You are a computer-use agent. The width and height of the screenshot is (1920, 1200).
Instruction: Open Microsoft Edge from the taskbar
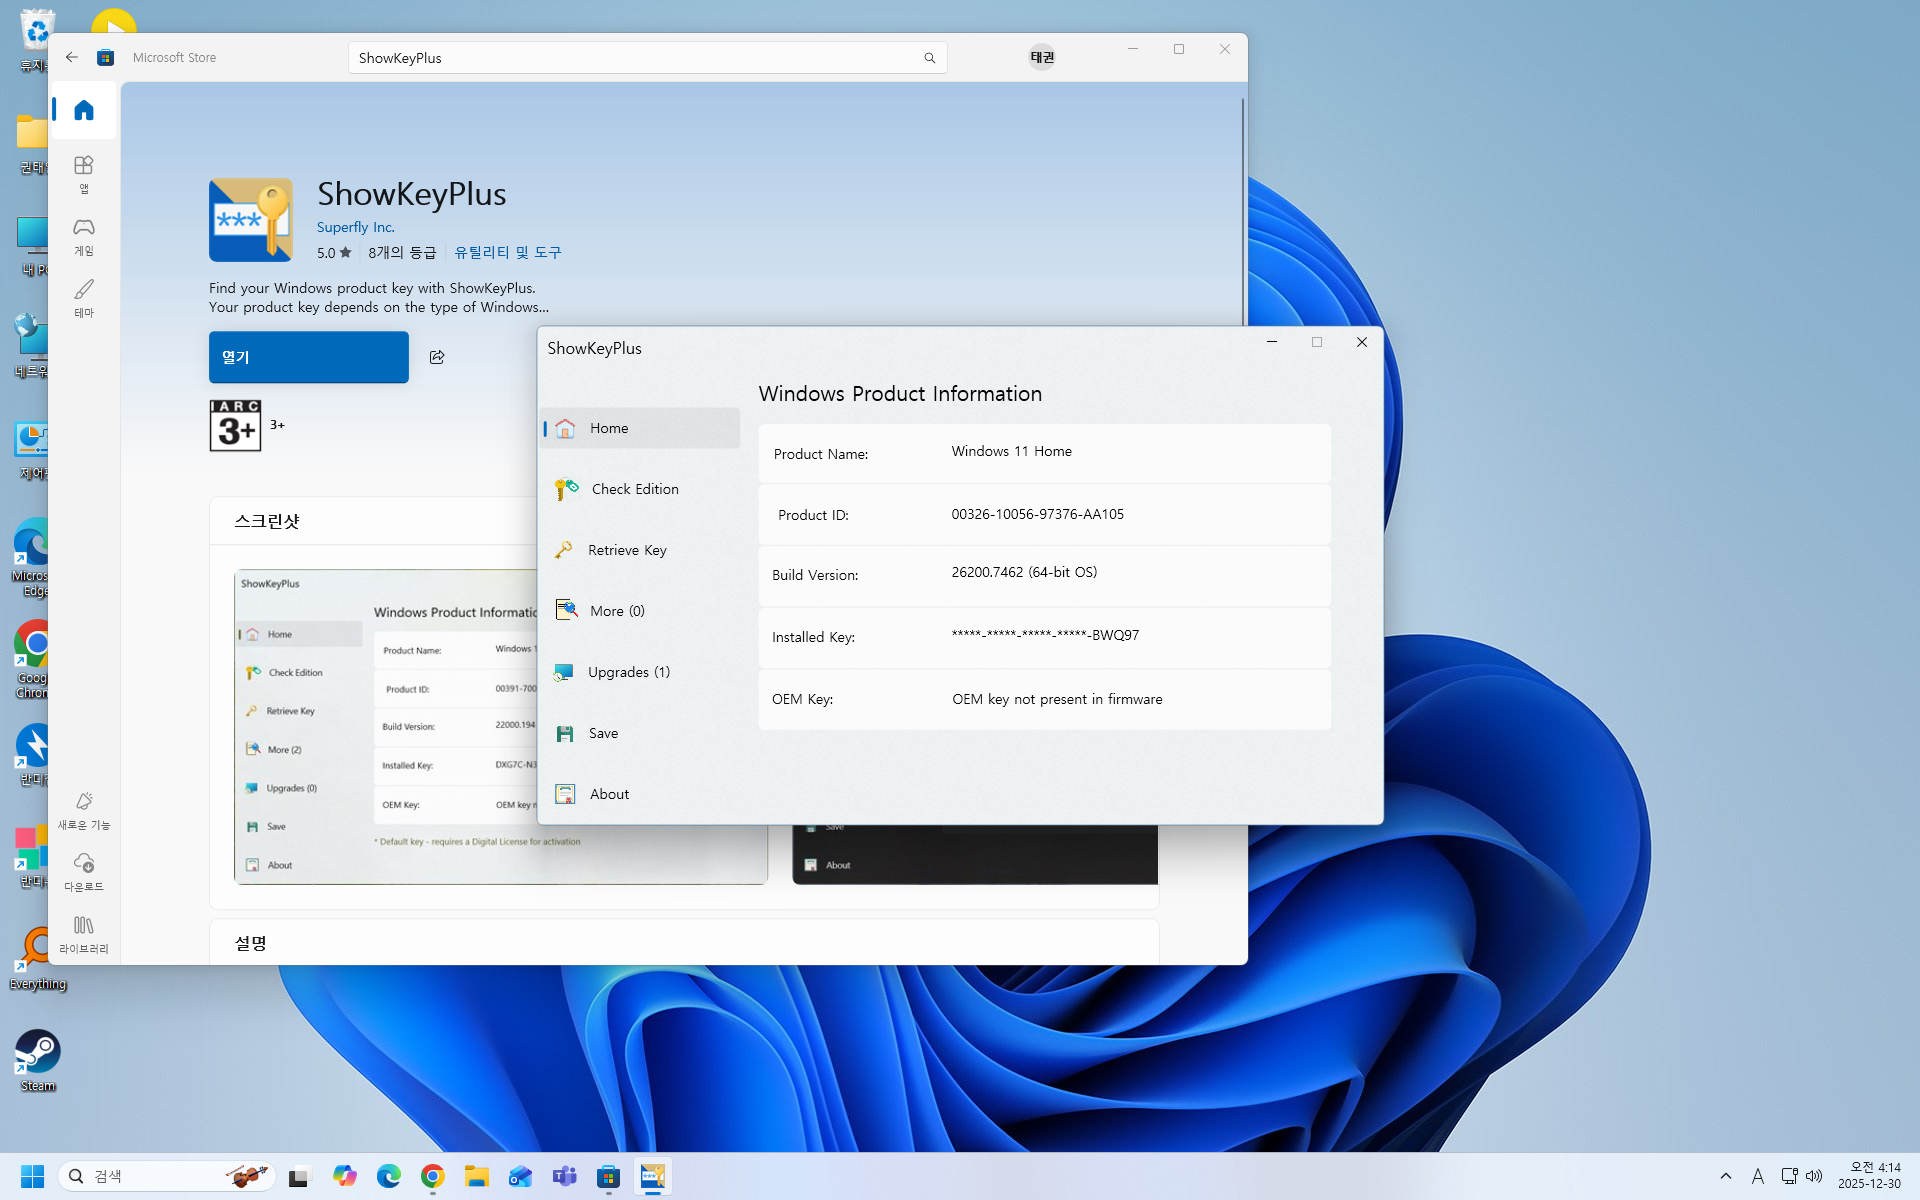point(389,1176)
